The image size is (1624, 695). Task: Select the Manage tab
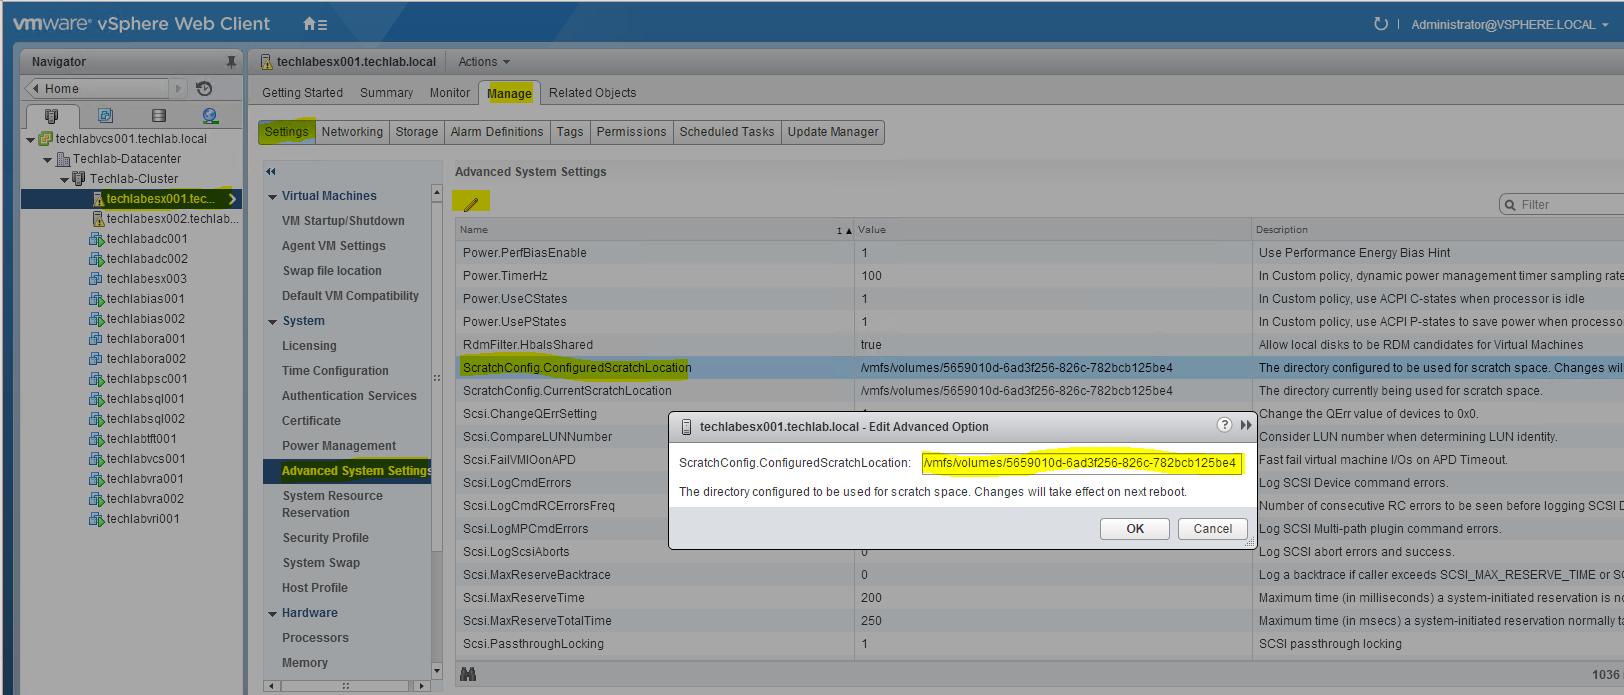click(509, 93)
